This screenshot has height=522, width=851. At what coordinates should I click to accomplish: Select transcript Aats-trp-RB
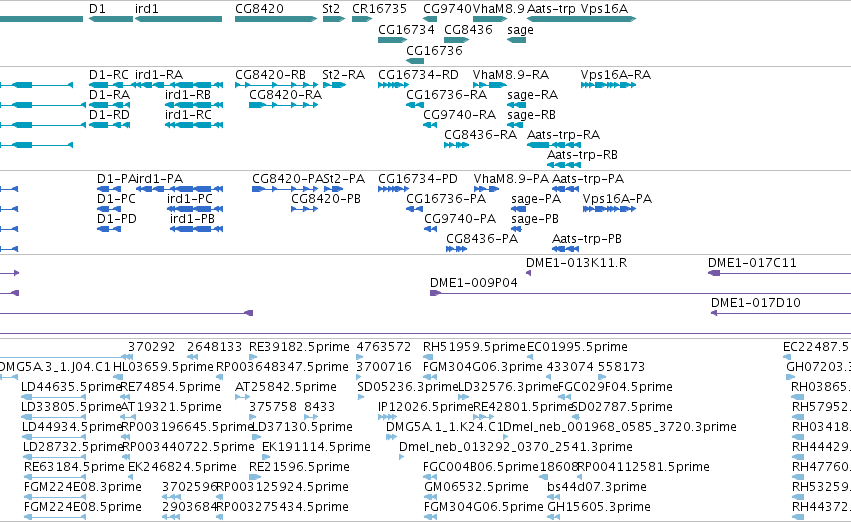click(x=582, y=155)
